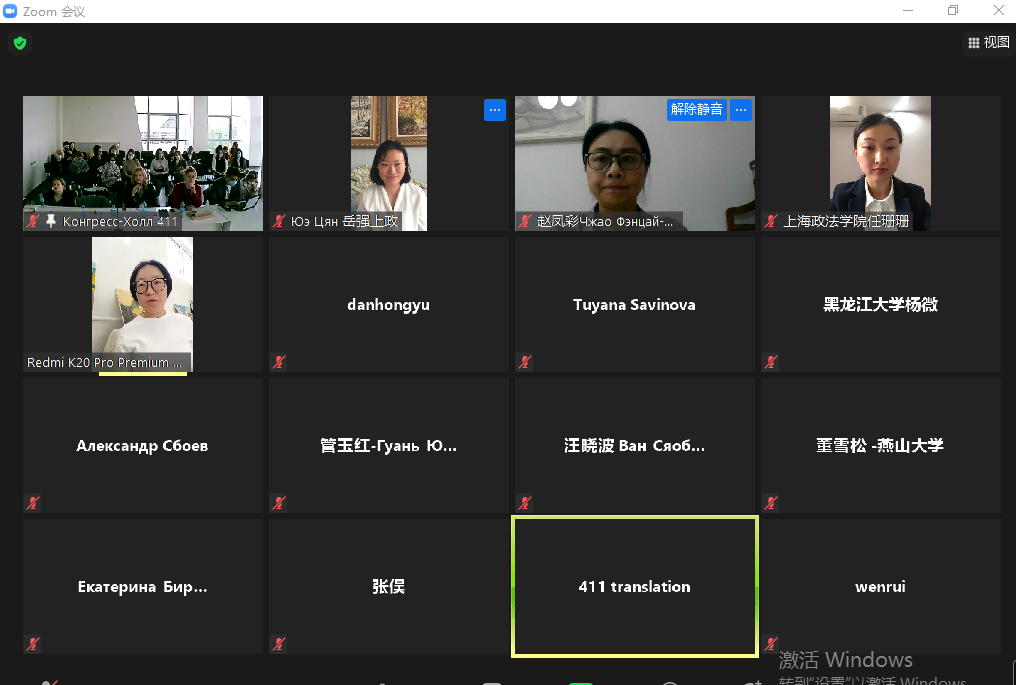Click the muted mic icon on 黑龙江大学杨微
The height and width of the screenshot is (685, 1016).
pyautogui.click(x=771, y=362)
